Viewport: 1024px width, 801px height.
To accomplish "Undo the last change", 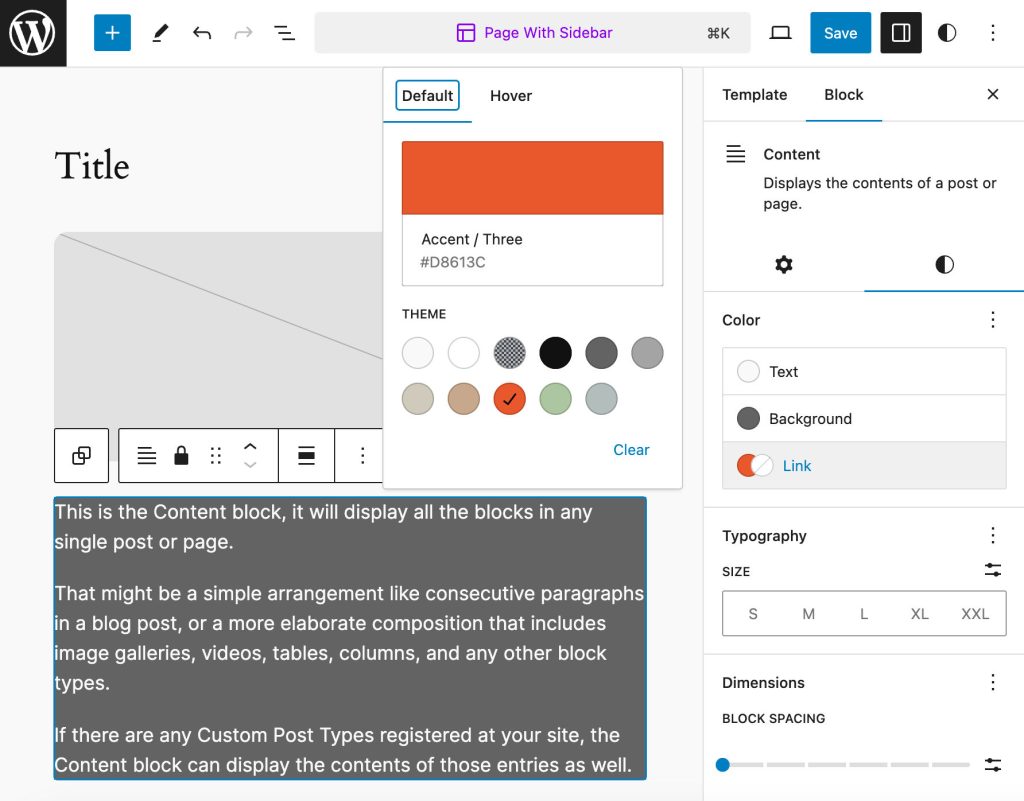I will [x=201, y=32].
